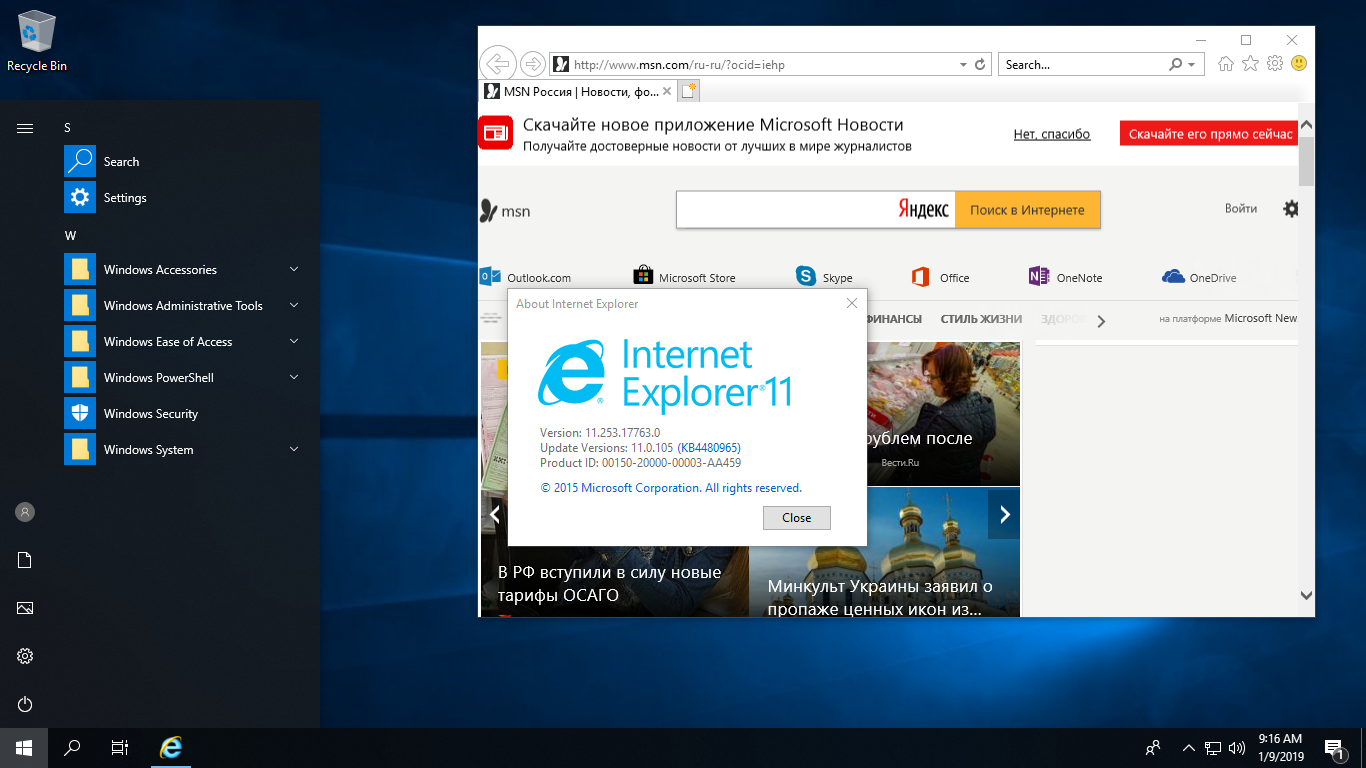The width and height of the screenshot is (1366, 768).
Task: Open the notification center icon
Action: (1334, 747)
